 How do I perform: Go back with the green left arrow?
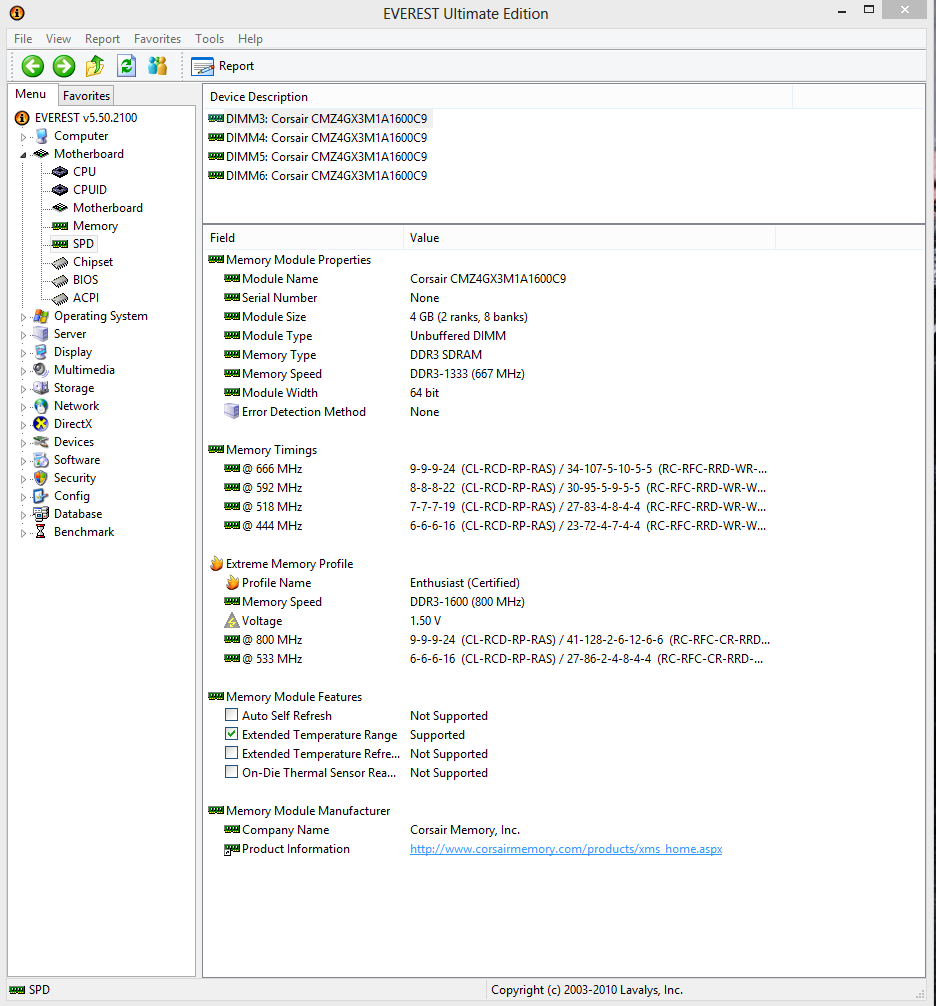33,65
